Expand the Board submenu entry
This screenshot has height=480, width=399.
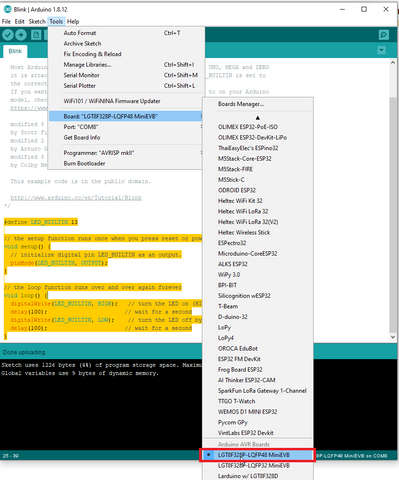point(125,116)
